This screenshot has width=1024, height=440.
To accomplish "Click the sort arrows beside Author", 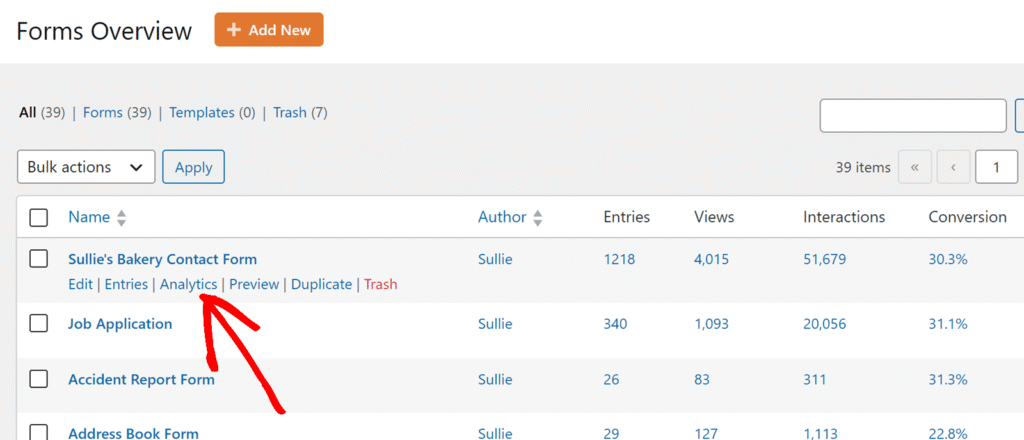I will coord(537,218).
